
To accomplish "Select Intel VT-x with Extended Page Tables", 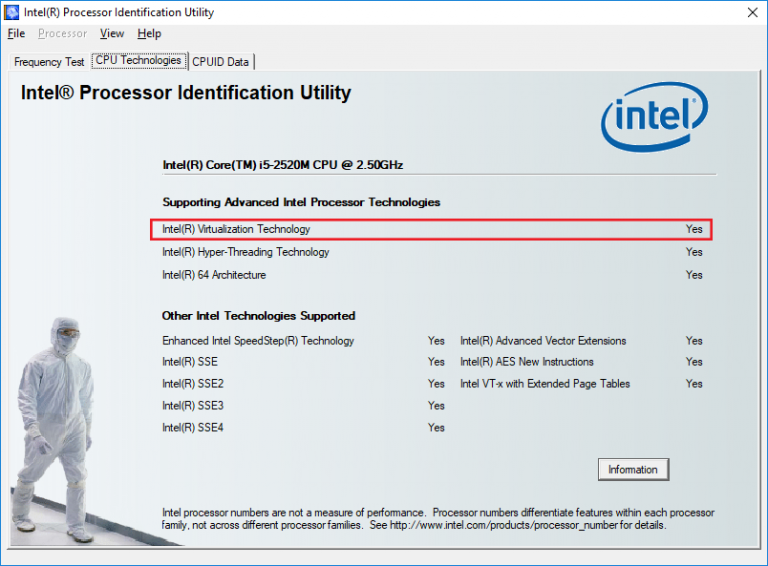I will click(545, 384).
